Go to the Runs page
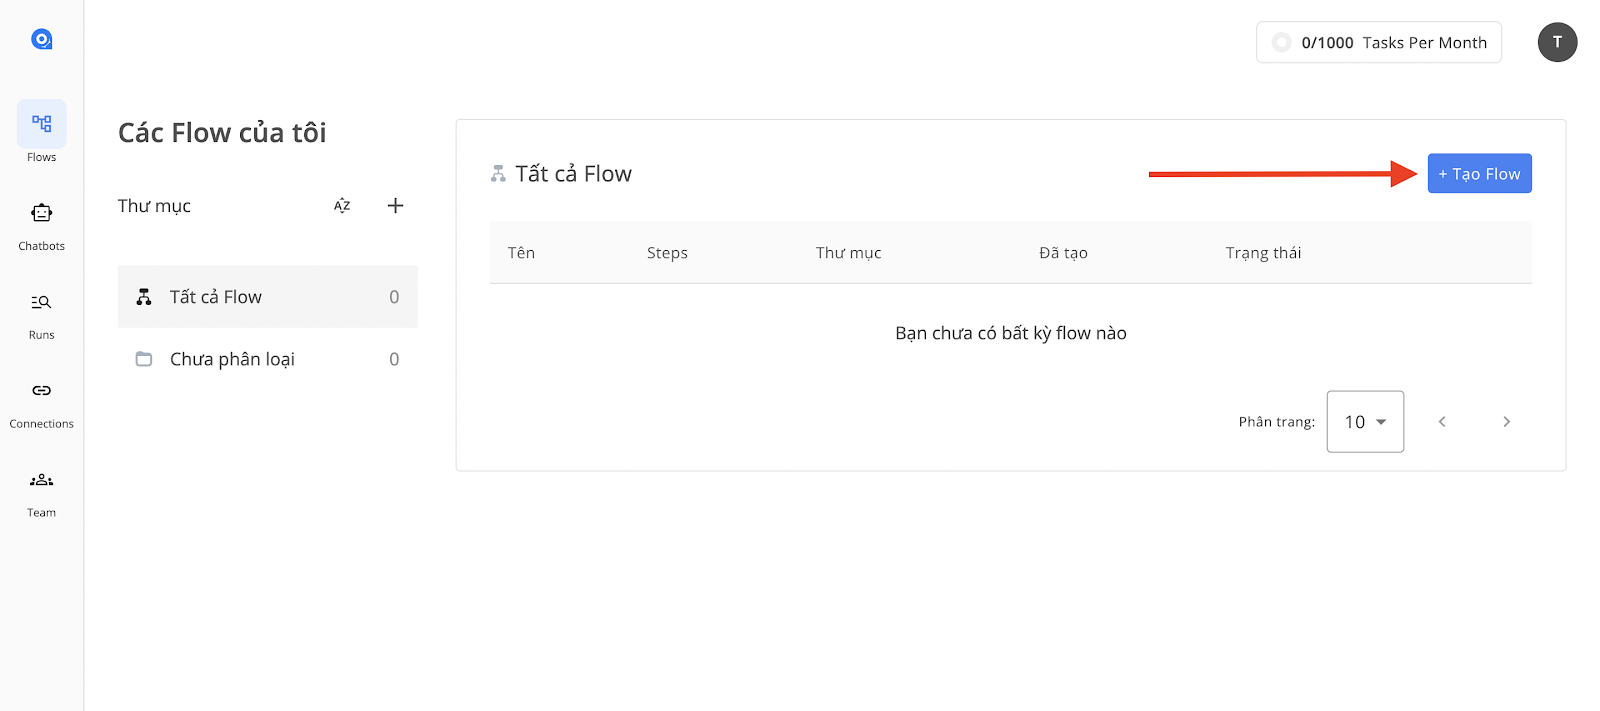The width and height of the screenshot is (1600, 711). point(42,316)
